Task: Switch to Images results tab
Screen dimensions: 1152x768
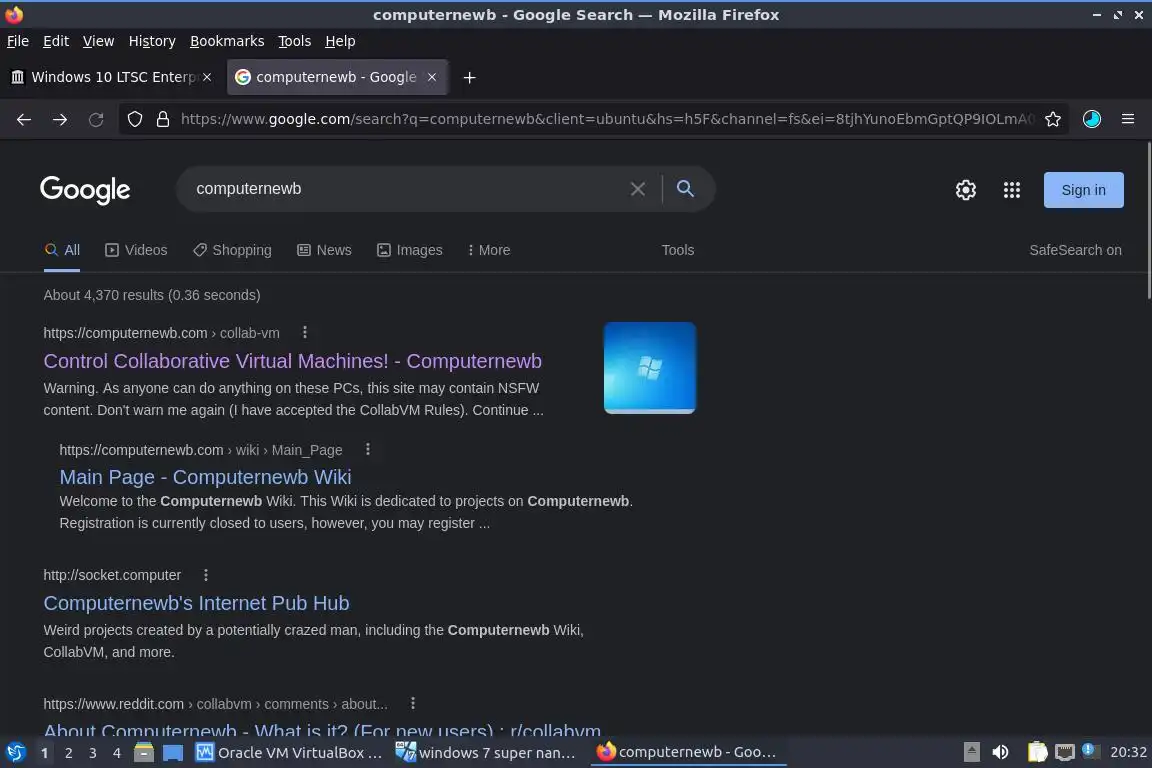Action: [x=409, y=250]
